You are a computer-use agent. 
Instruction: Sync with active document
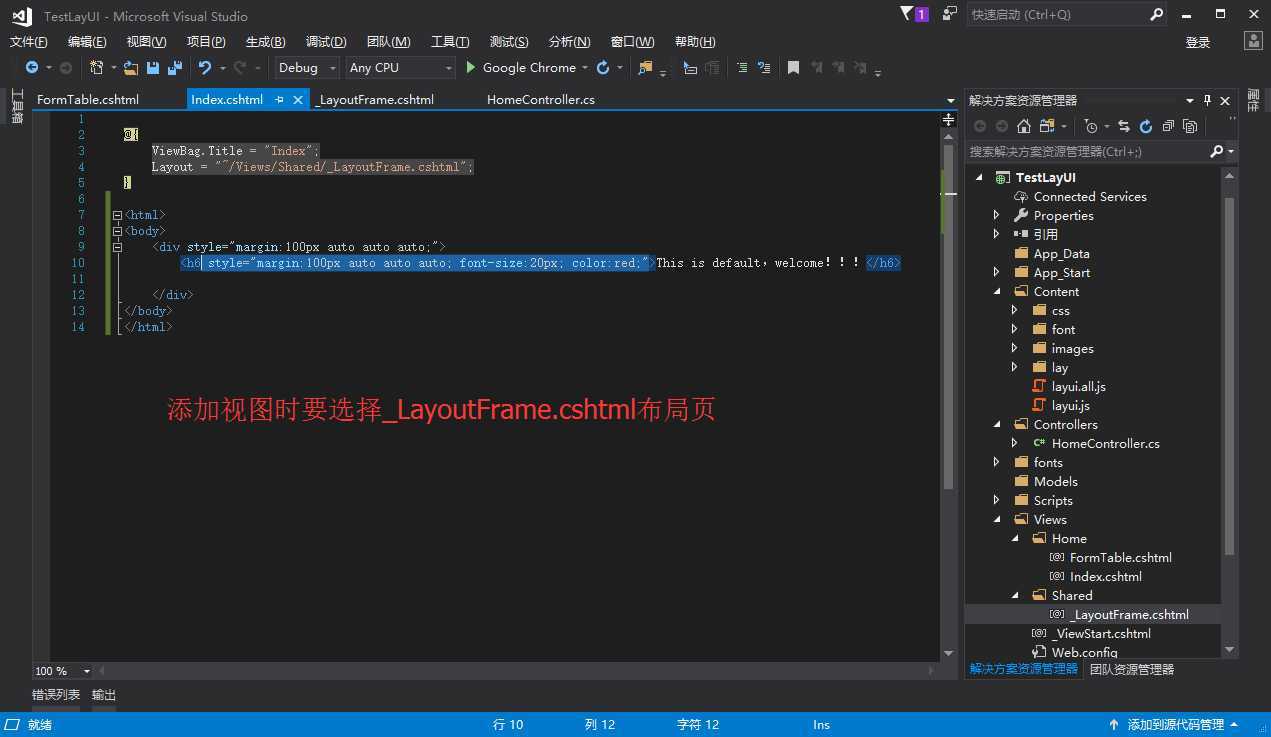click(x=1124, y=126)
